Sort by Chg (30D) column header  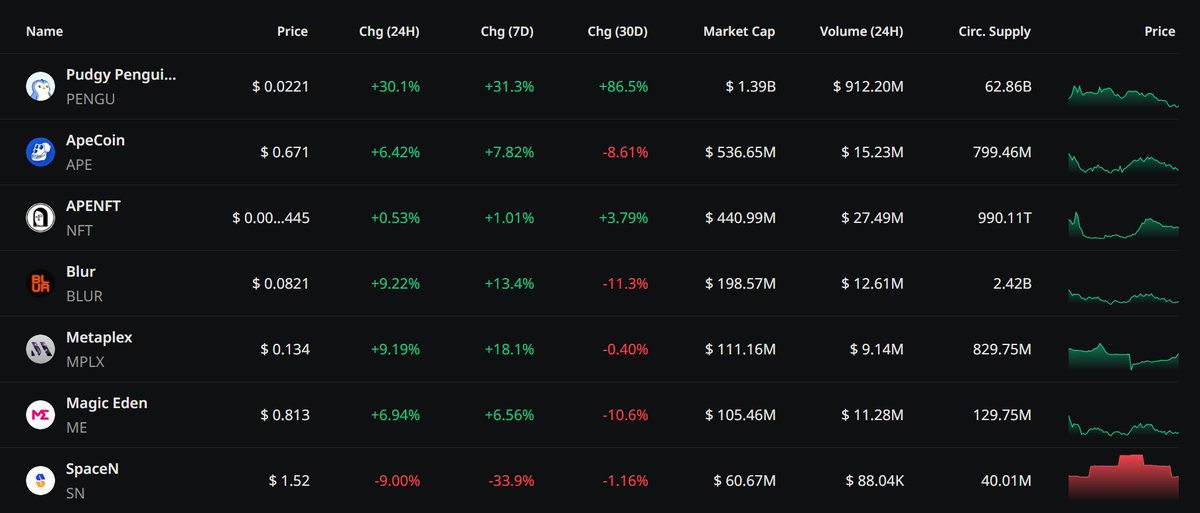point(618,31)
